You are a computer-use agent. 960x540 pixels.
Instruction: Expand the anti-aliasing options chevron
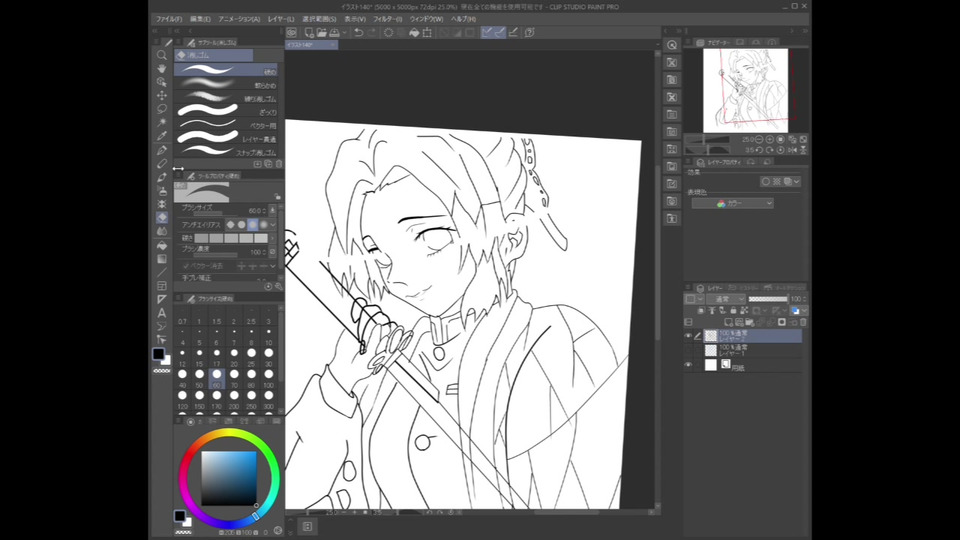tap(273, 224)
